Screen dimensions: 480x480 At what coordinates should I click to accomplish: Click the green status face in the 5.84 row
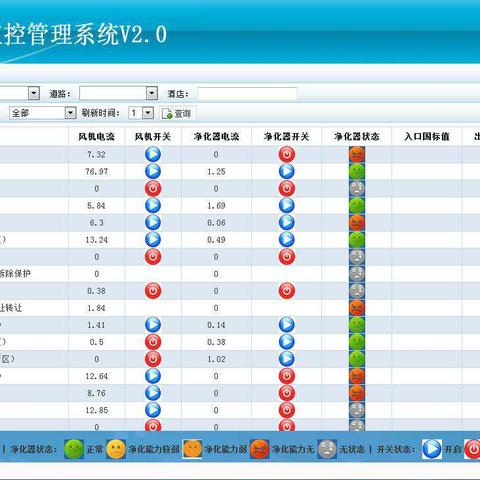pyautogui.click(x=357, y=205)
